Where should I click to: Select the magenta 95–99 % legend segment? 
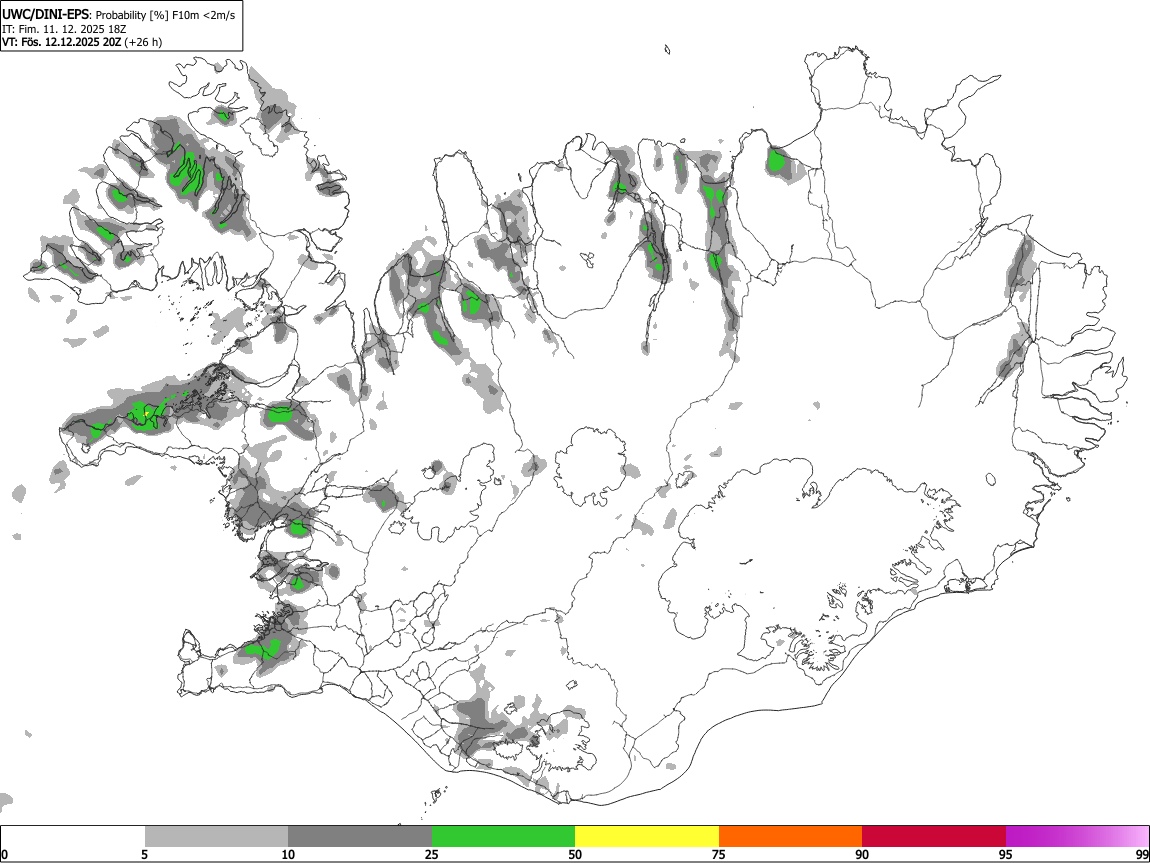(x=1077, y=836)
